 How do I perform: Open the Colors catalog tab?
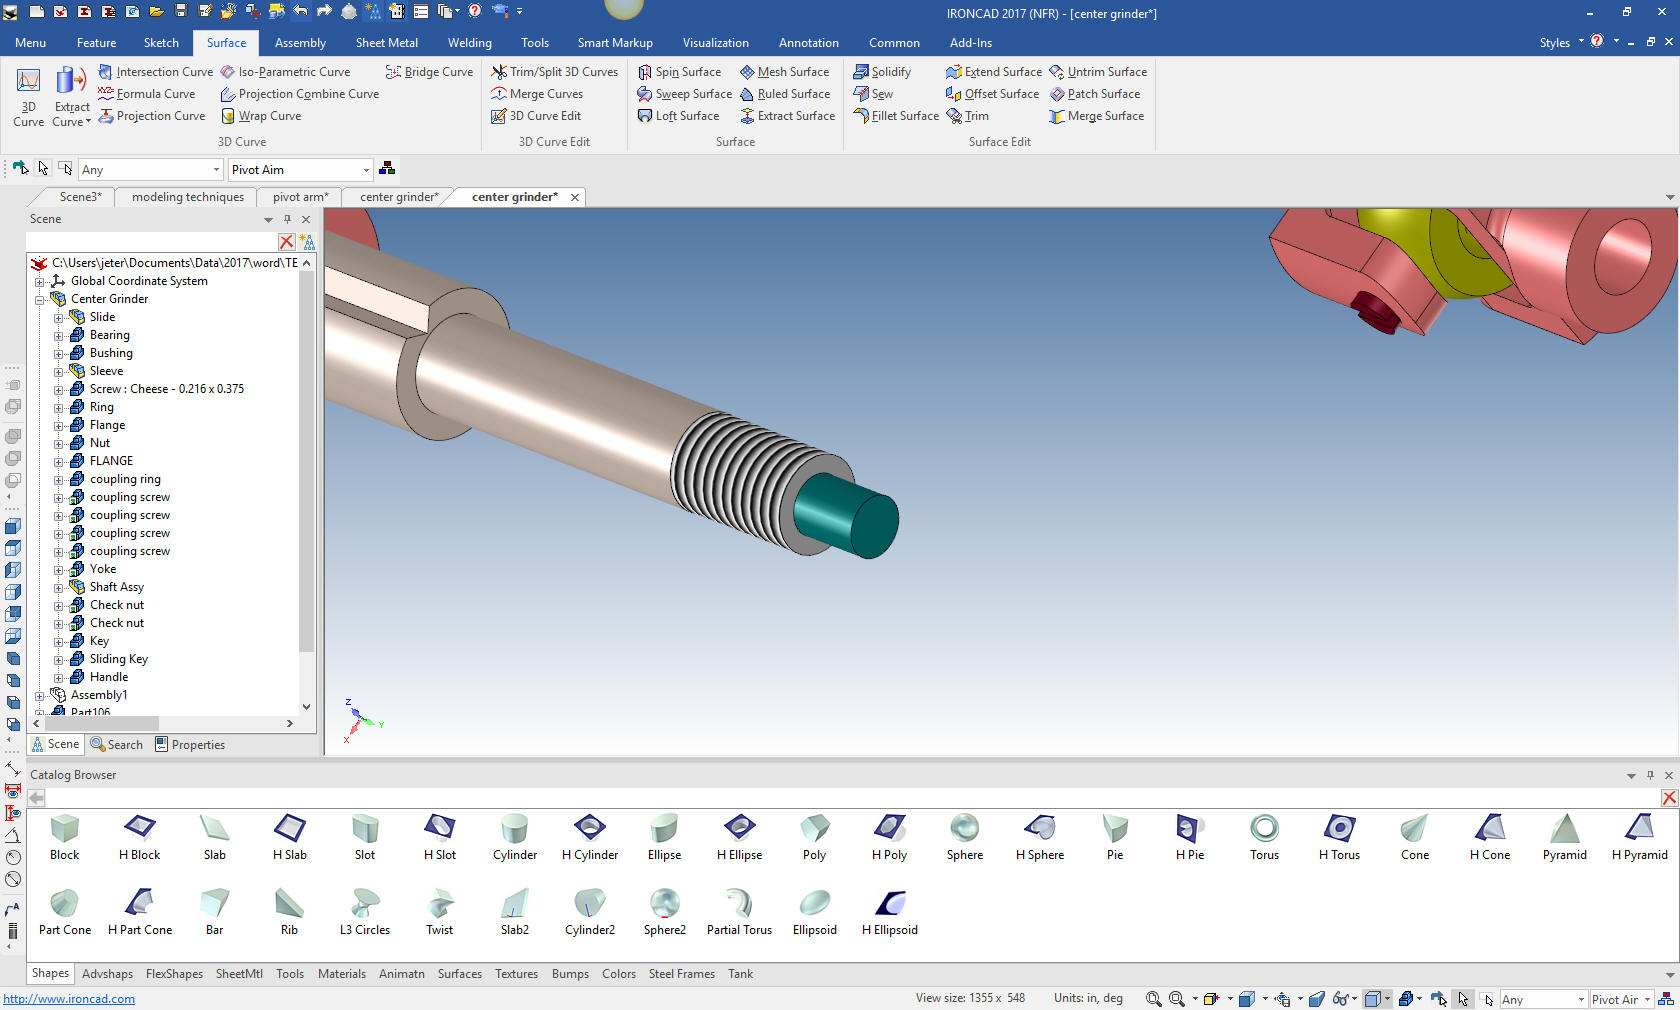tap(618, 974)
